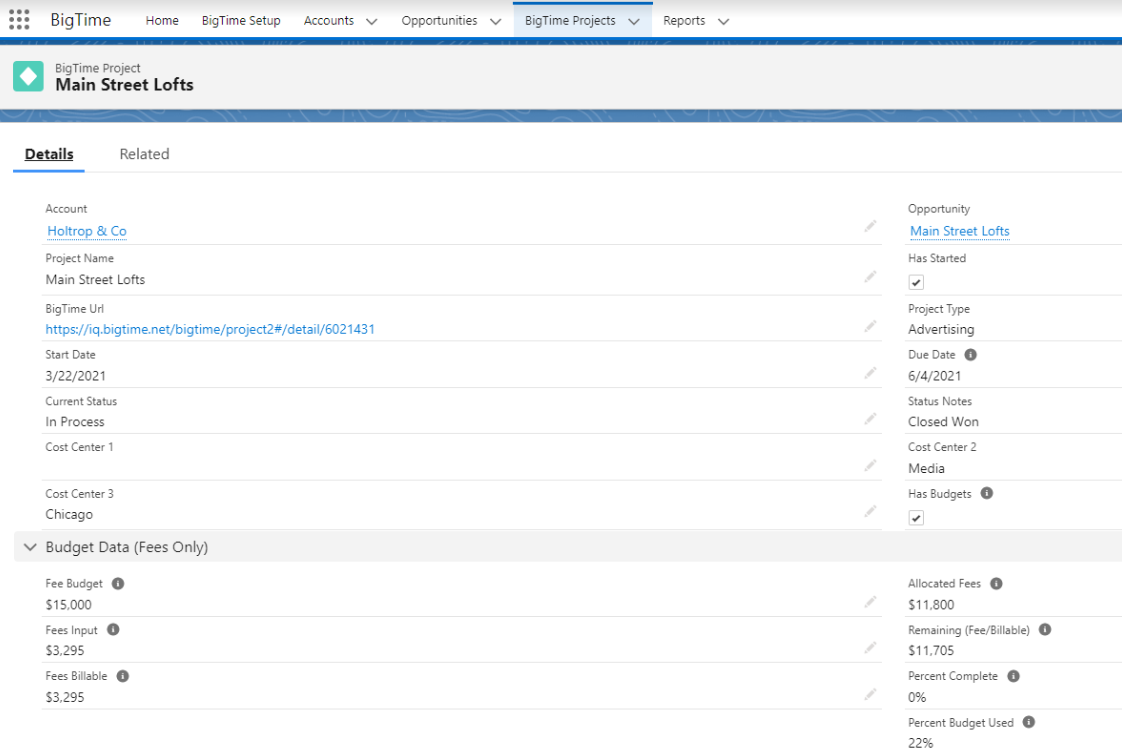The width and height of the screenshot is (1122, 753).
Task: Click the Status Notes value Closed Won
Action: [943, 422]
